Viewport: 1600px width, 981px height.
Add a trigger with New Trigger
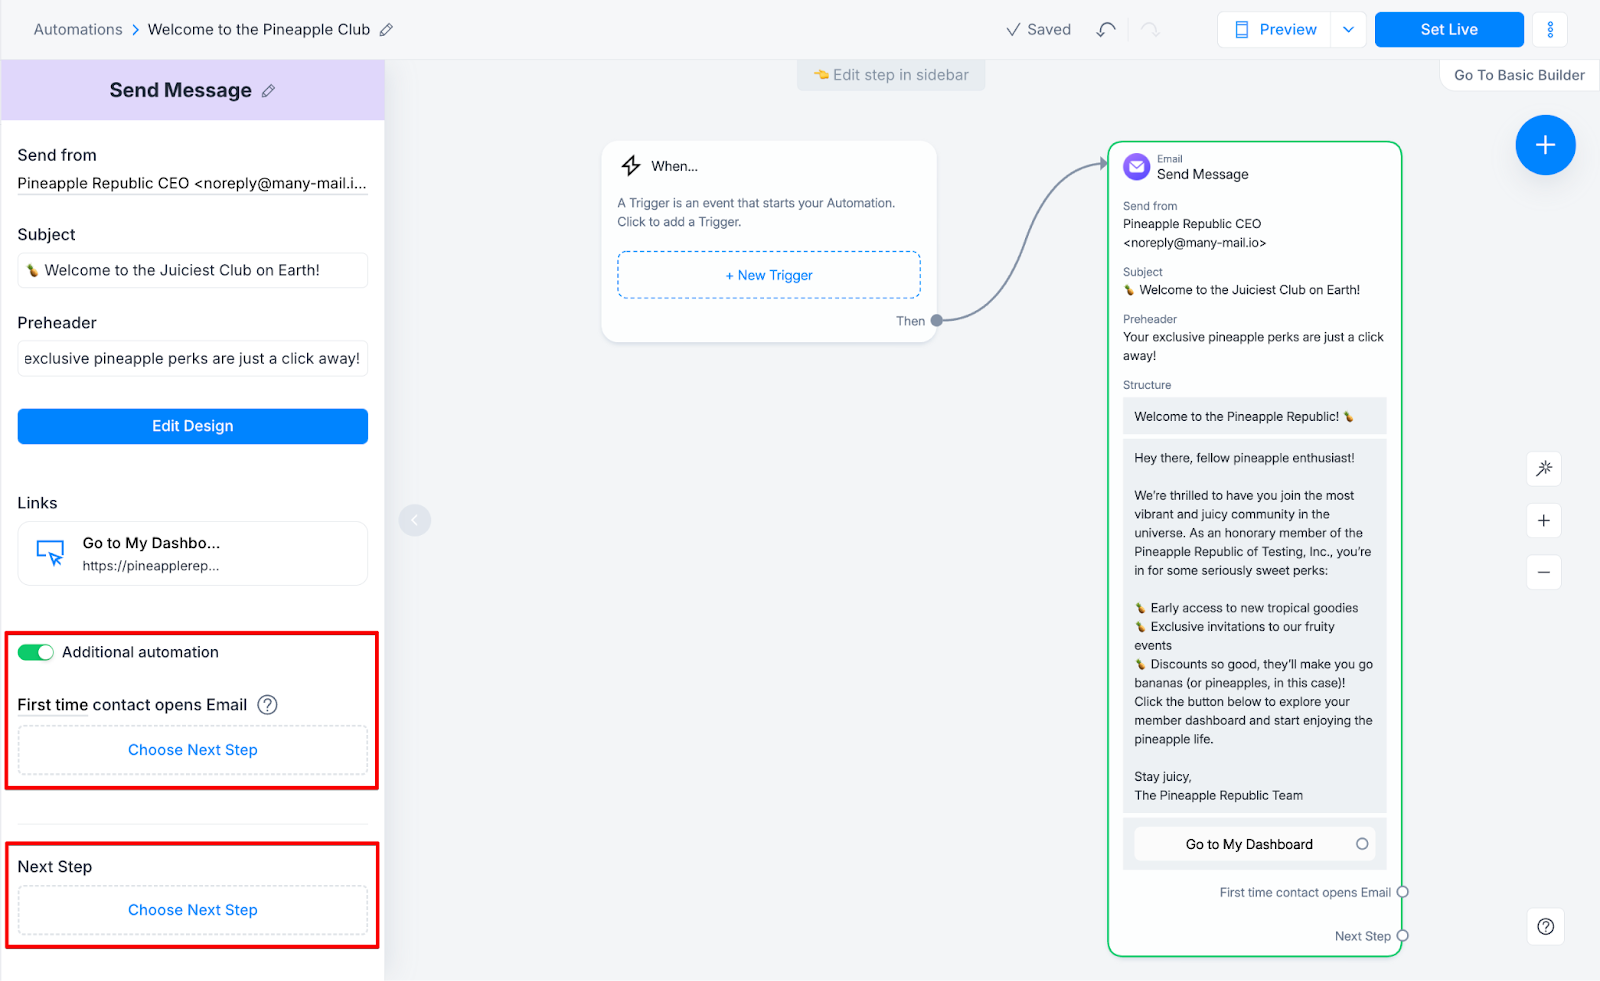click(768, 274)
